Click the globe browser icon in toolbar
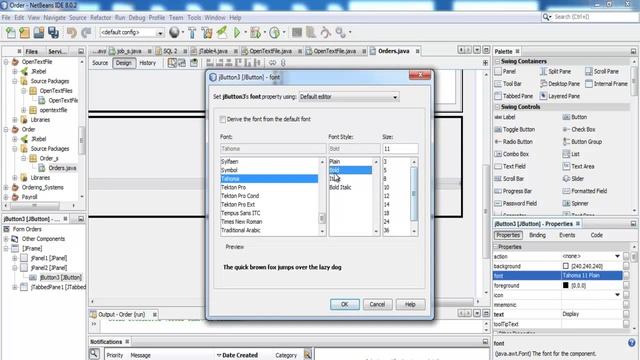 point(174,32)
